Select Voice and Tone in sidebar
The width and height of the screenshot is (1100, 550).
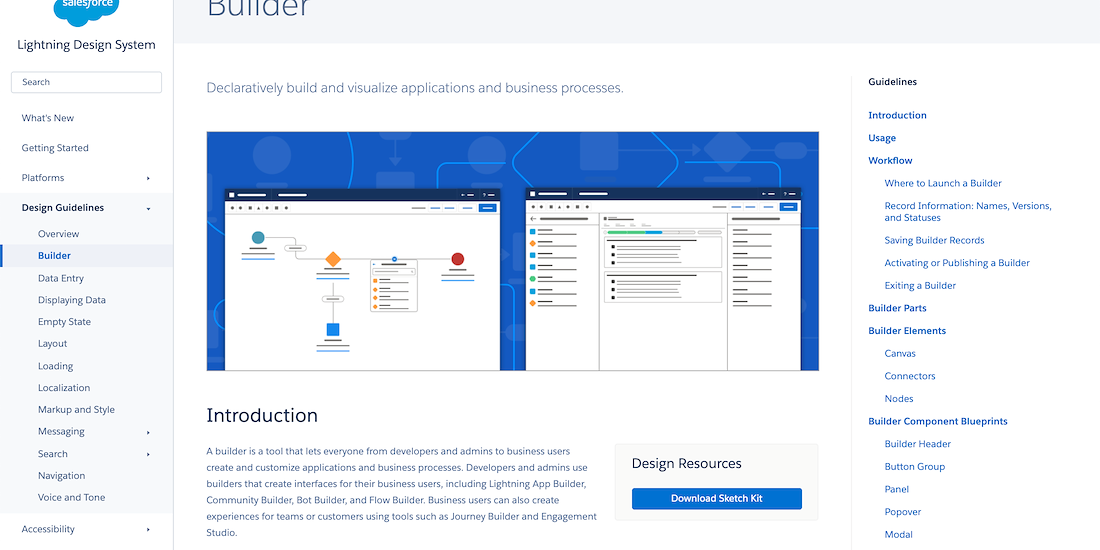pyautogui.click(x=72, y=497)
